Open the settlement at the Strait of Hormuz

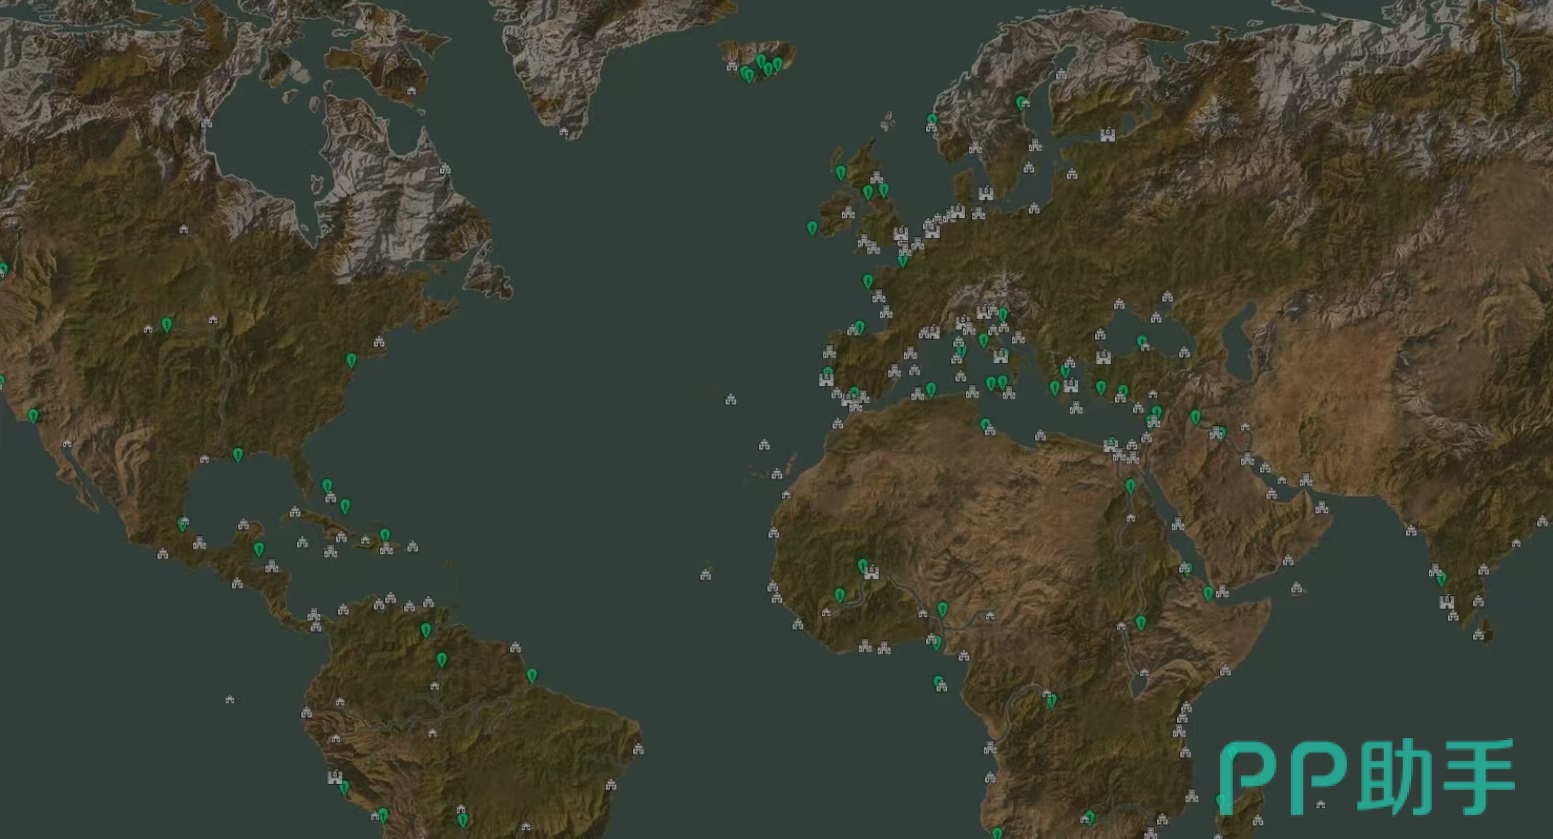(1306, 481)
